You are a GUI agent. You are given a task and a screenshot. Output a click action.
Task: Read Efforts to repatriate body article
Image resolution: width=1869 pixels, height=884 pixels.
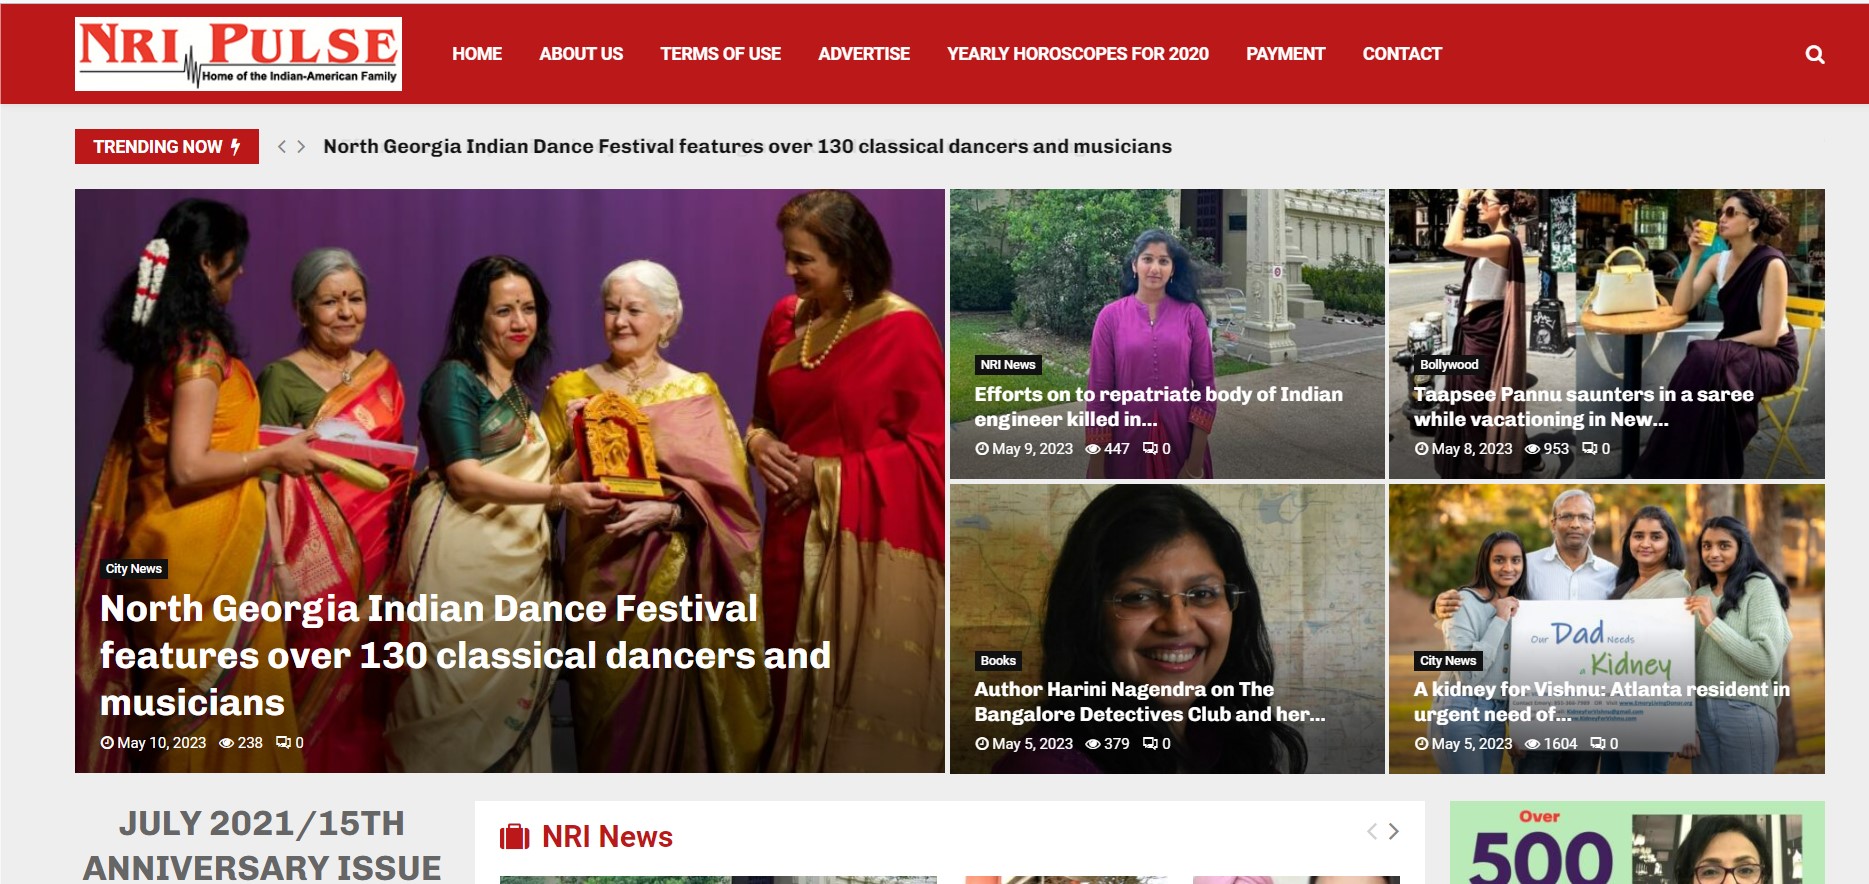(x=1158, y=407)
